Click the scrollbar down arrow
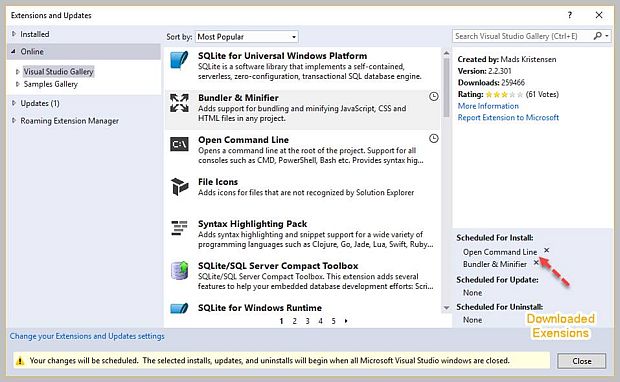Viewport: 620px width, 382px height. (446, 308)
